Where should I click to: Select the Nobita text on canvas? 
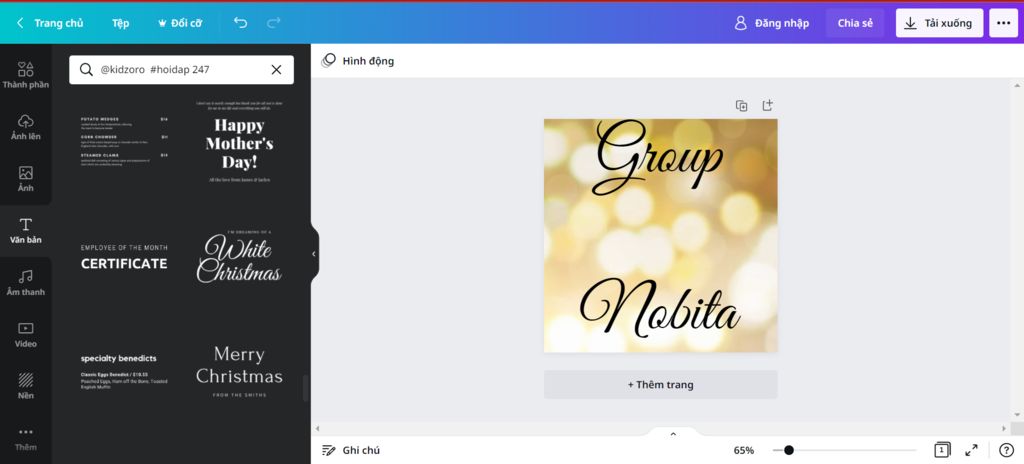660,307
